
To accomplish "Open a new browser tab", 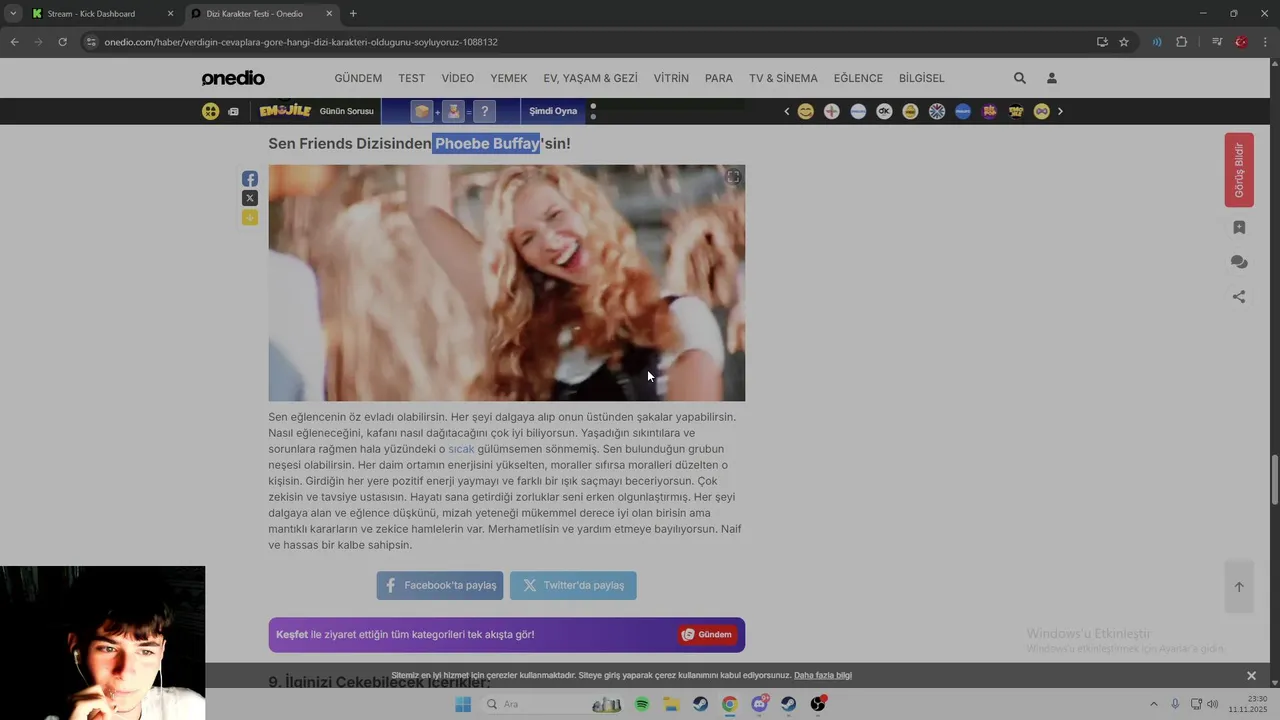I will click(353, 14).
